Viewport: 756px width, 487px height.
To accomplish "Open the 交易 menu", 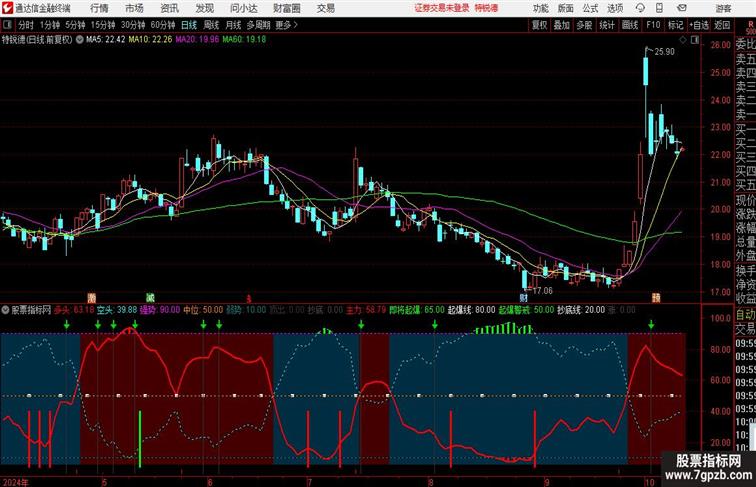I will pos(325,8).
